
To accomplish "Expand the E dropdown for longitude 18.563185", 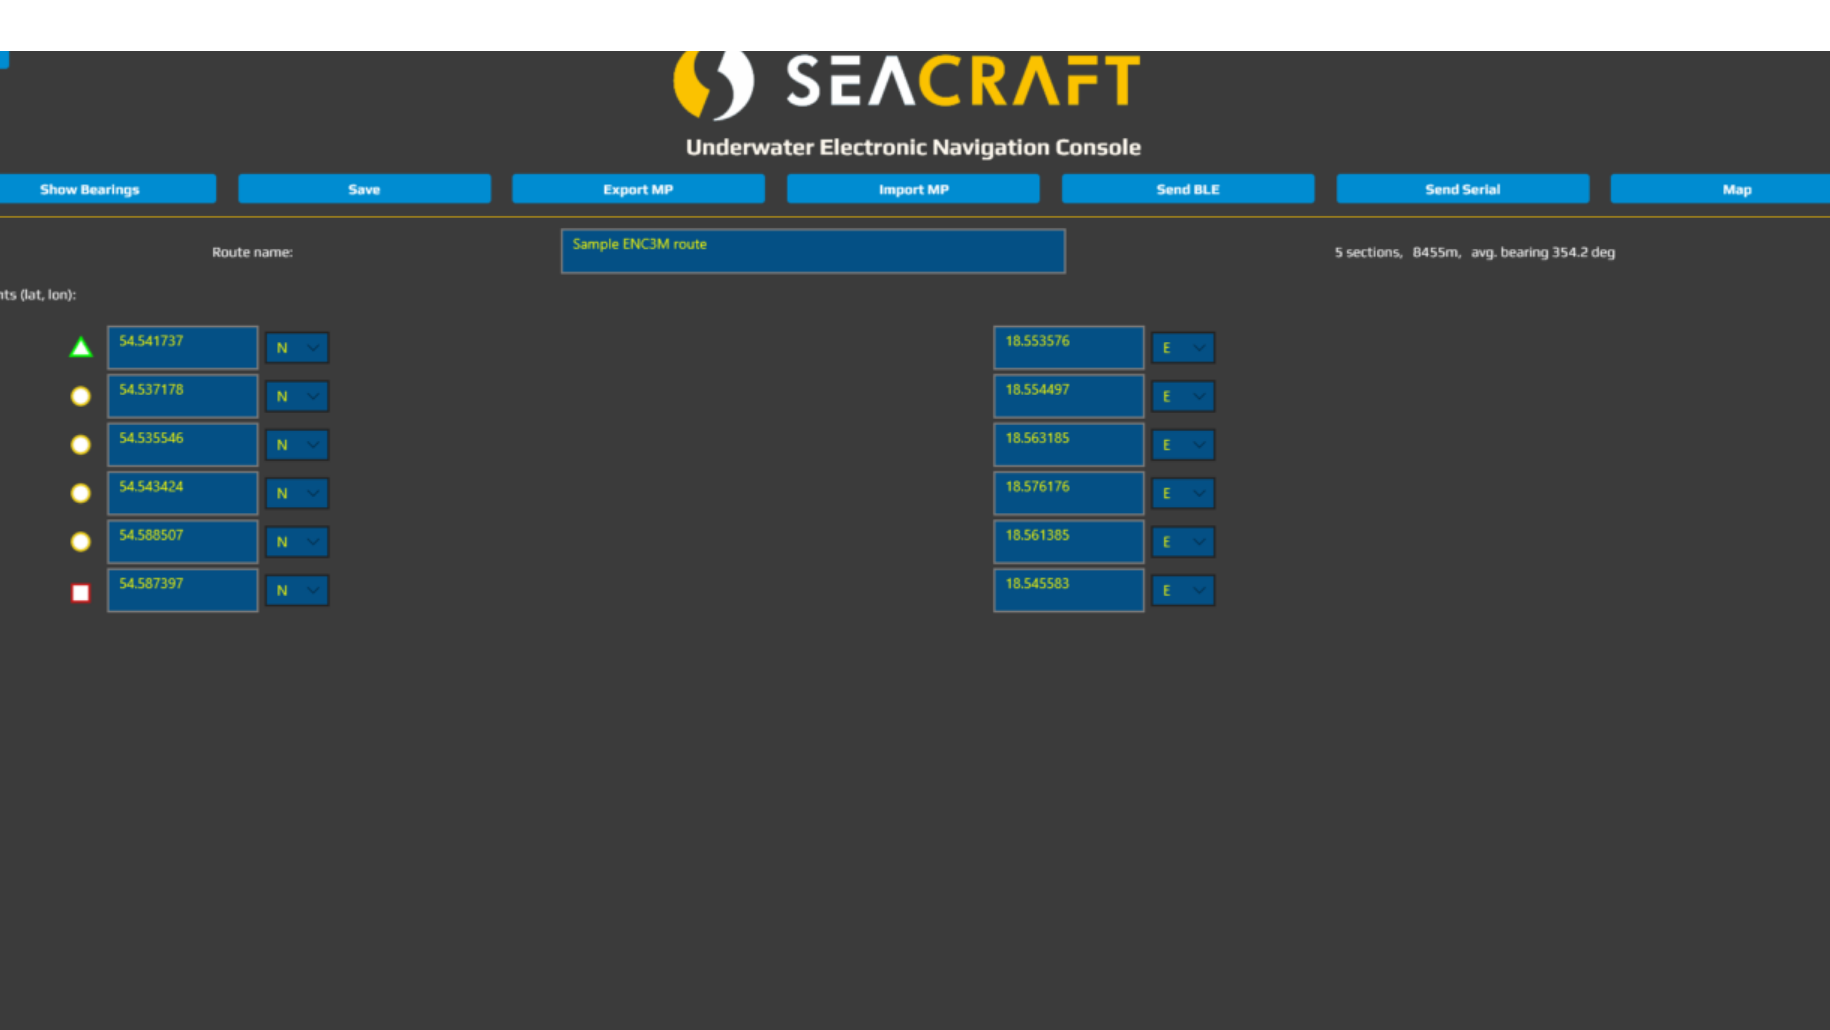I will click(1183, 444).
